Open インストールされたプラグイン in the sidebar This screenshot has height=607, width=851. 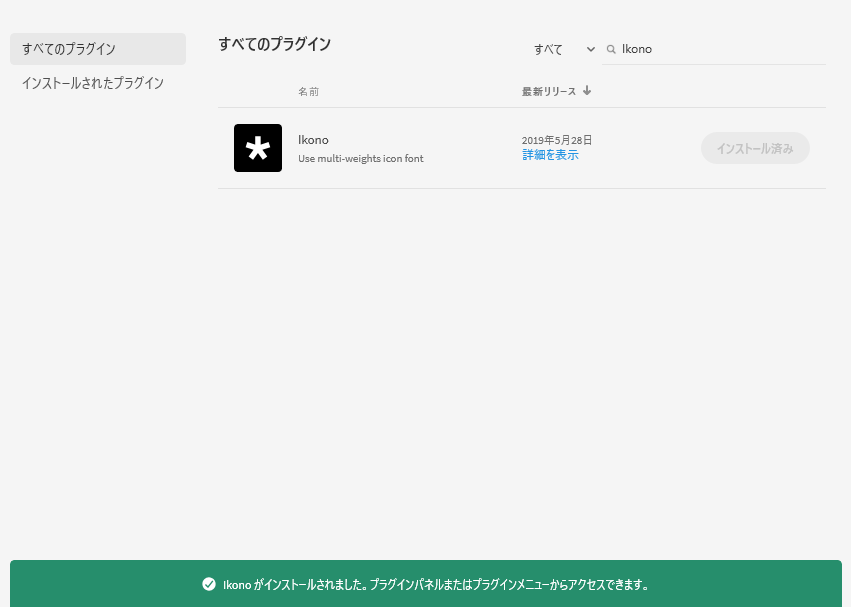93,83
